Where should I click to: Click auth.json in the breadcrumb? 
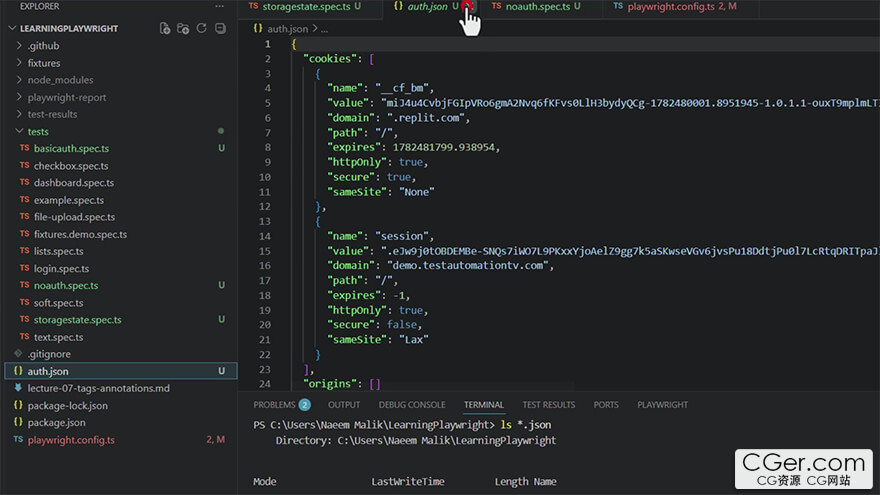pos(287,29)
